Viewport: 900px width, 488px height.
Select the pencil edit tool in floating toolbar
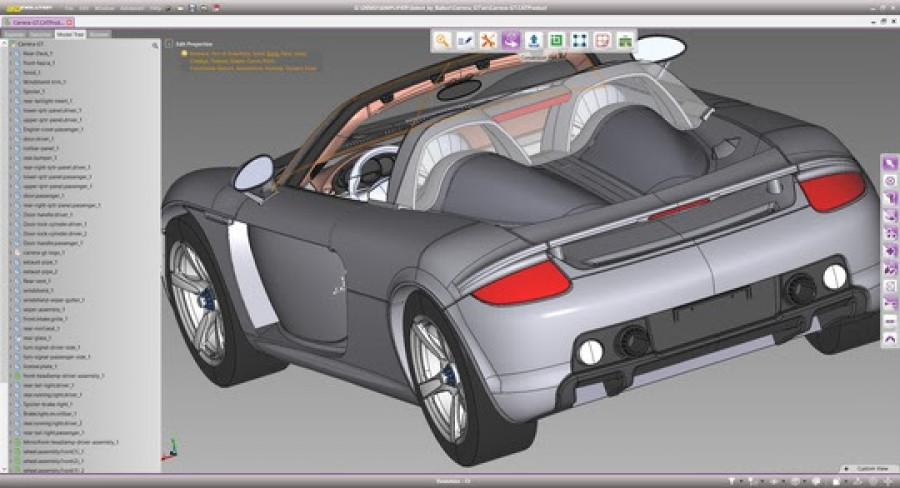point(465,41)
